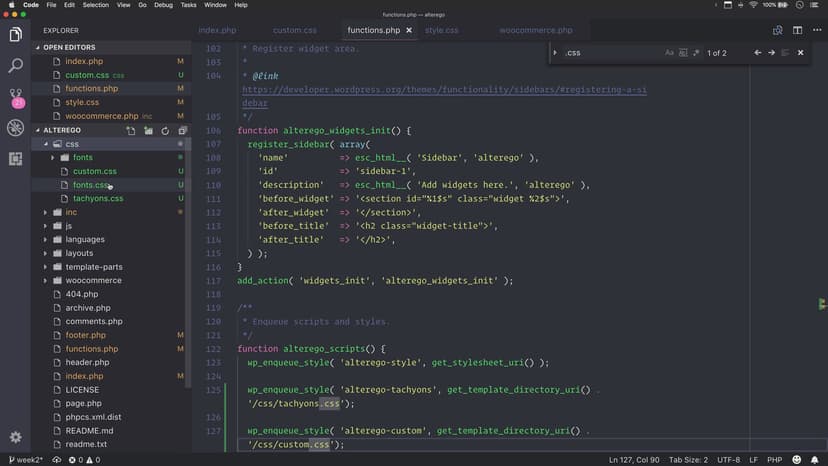Open the Debug view in activity bar
The width and height of the screenshot is (828, 466).
click(16, 128)
